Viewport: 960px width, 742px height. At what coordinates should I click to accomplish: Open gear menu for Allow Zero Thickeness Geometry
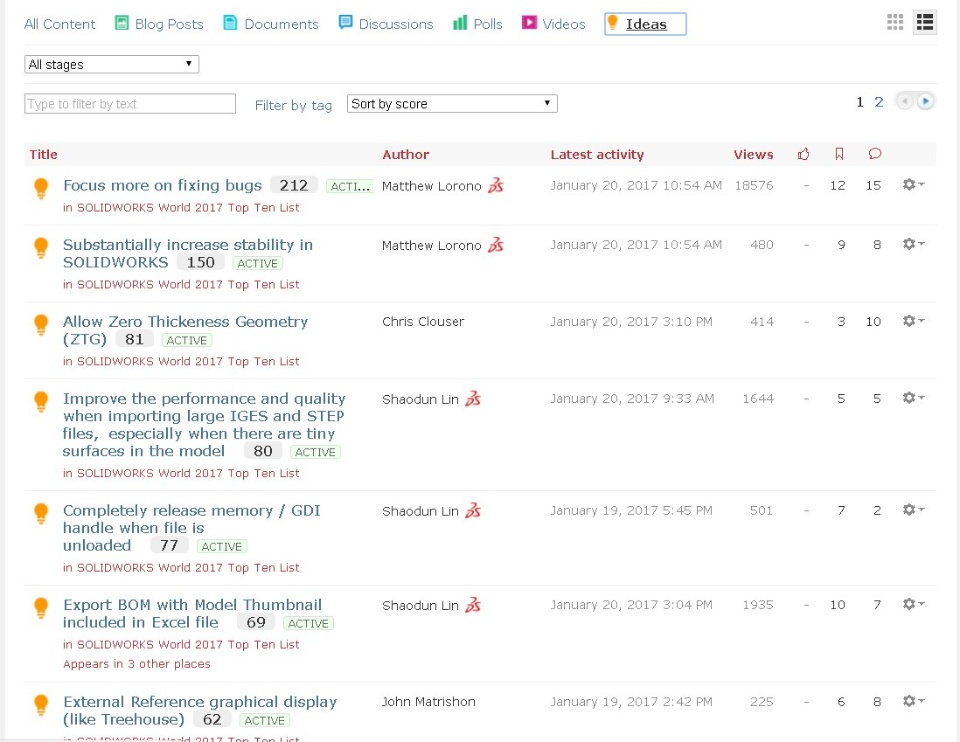pyautogui.click(x=913, y=321)
